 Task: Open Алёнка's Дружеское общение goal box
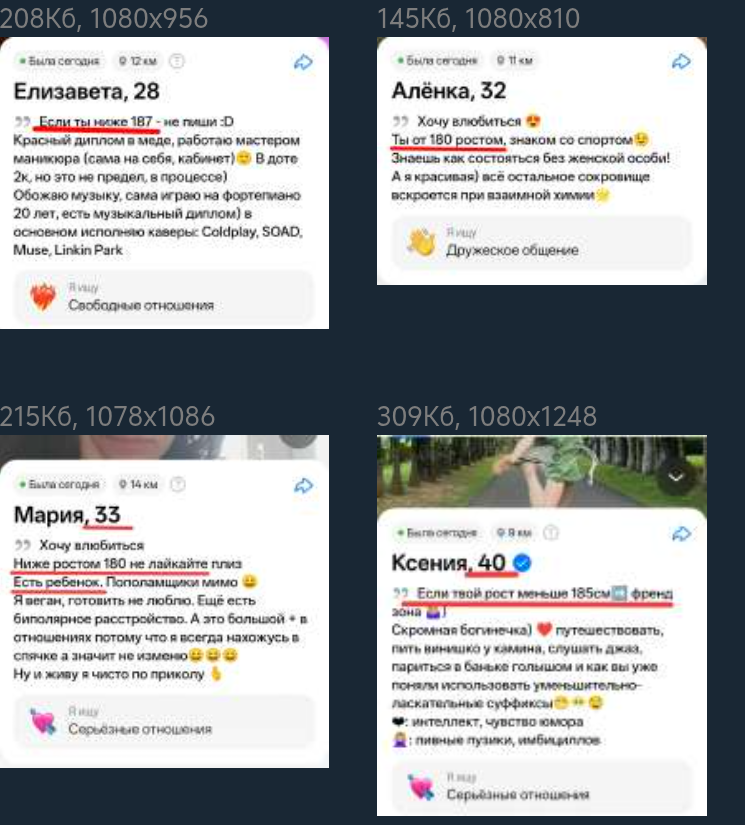tap(541, 242)
